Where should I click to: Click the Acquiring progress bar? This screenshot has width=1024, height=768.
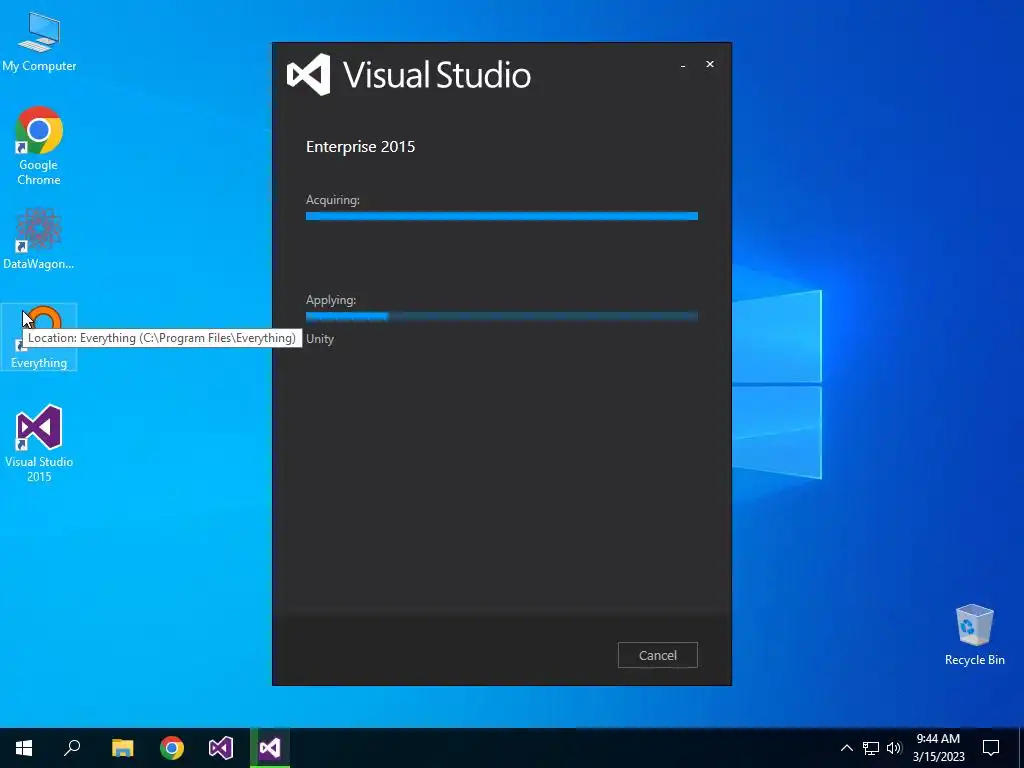[502, 216]
